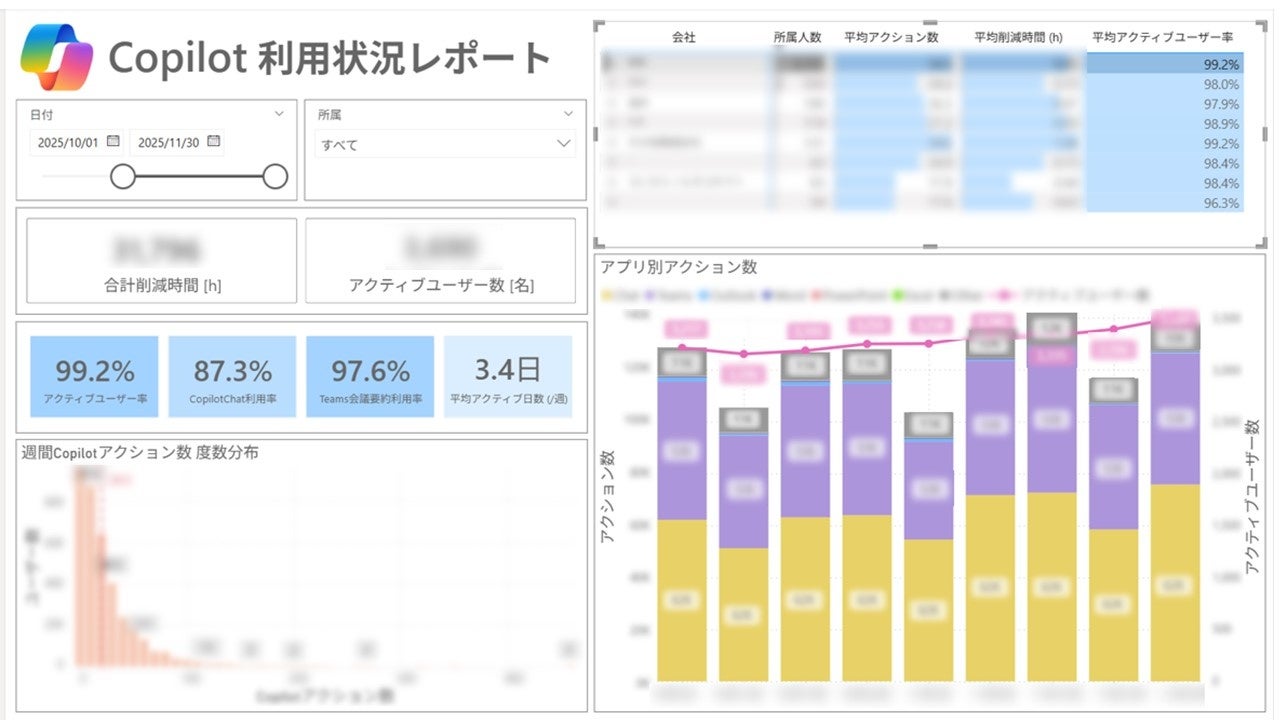Select the 3.4日 平均アクティブ日数 card

click(508, 377)
